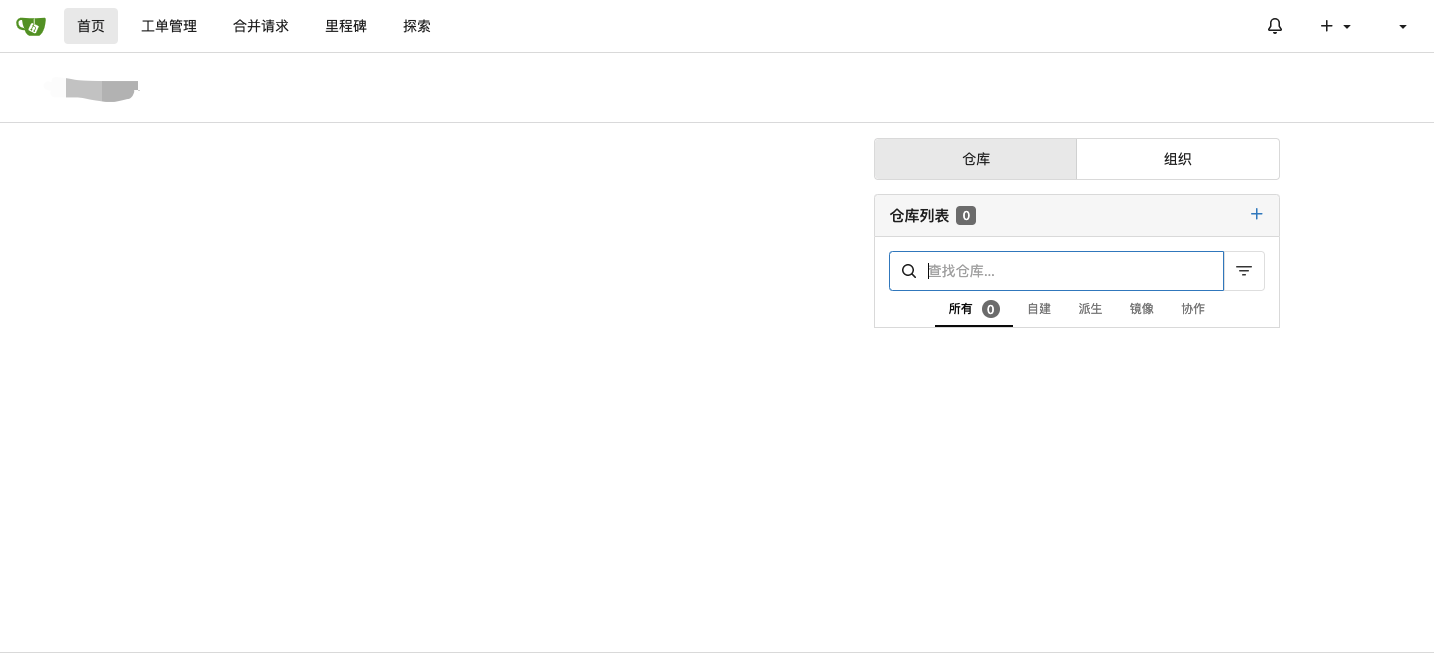The image size is (1434, 653).
Task: Create a new repository with the plus icon
Action: click(1326, 26)
